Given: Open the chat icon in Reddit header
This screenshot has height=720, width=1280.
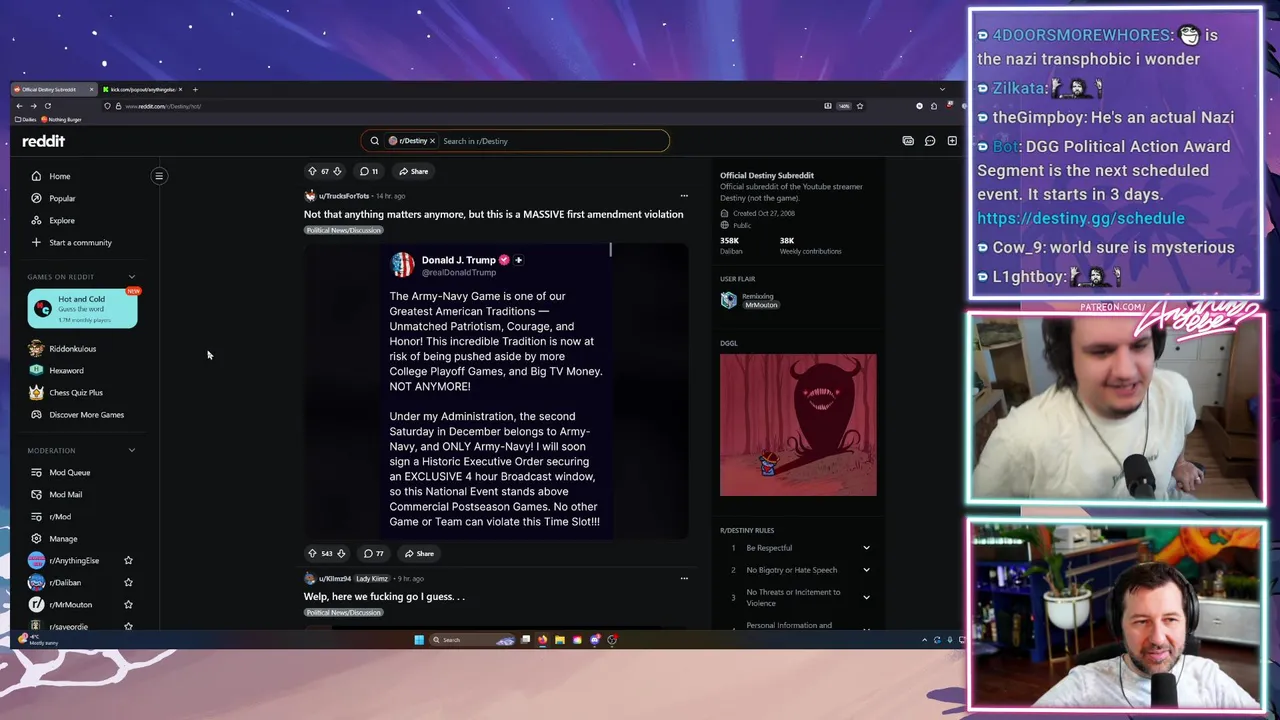Looking at the screenshot, I should tap(930, 141).
